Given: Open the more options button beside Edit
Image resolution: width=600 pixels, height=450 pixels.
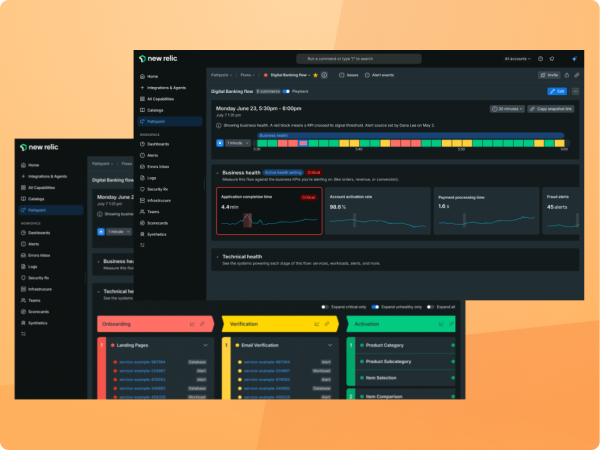Looking at the screenshot, I should [x=576, y=91].
